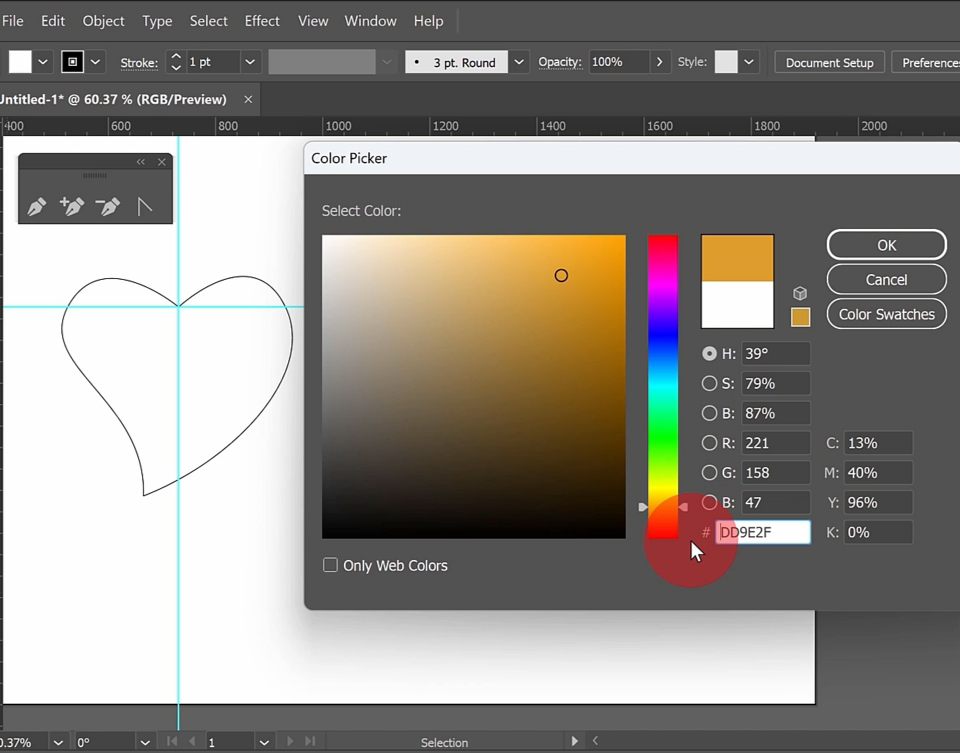Open the artboard number dropdown

[x=264, y=743]
